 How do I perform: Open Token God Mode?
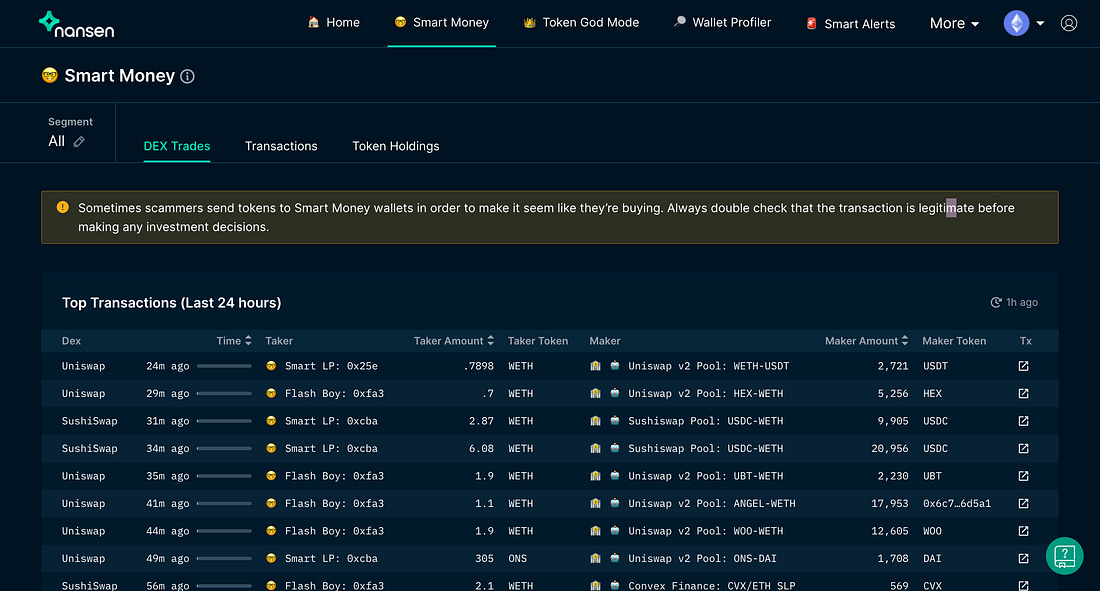pos(582,22)
